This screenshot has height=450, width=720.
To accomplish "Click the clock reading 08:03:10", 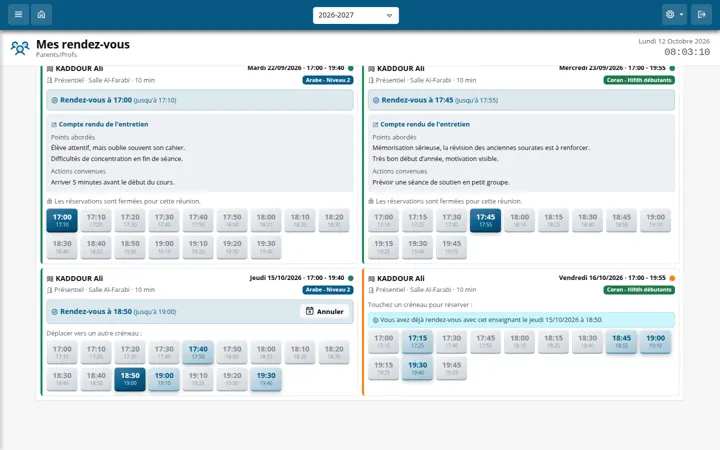I will 687,52.
